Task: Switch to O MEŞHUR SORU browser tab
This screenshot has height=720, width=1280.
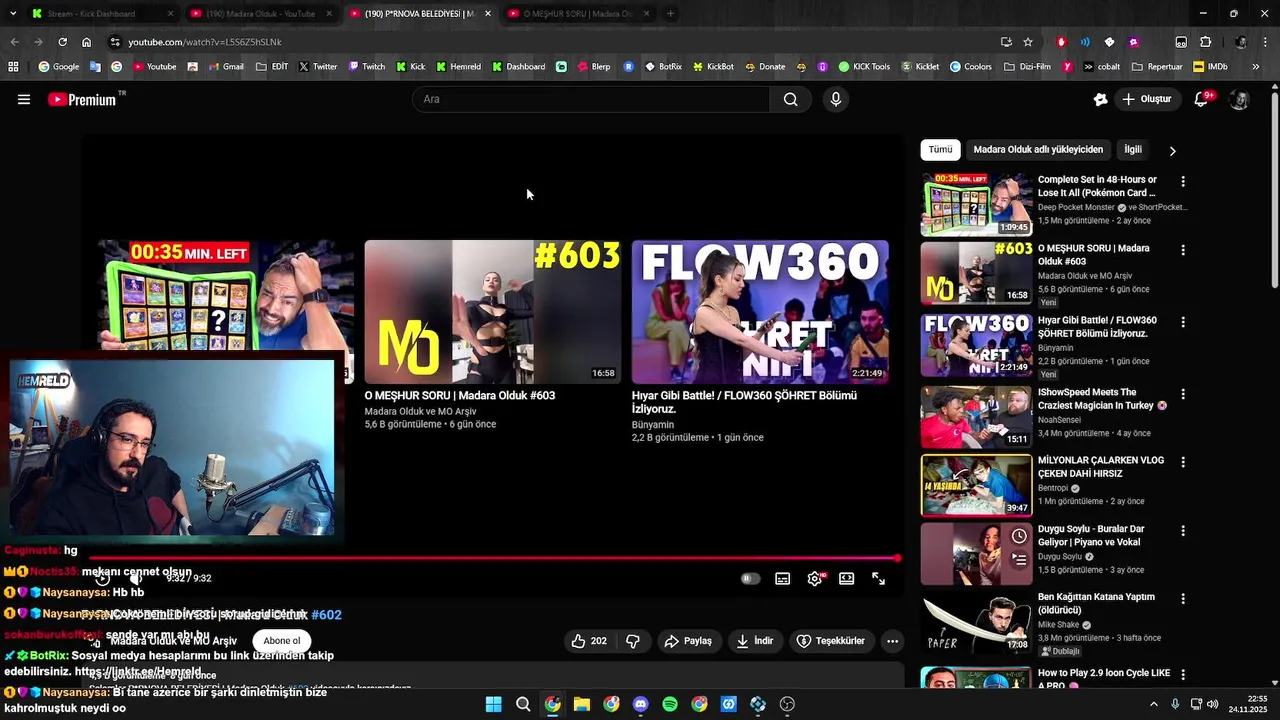Action: click(x=578, y=14)
